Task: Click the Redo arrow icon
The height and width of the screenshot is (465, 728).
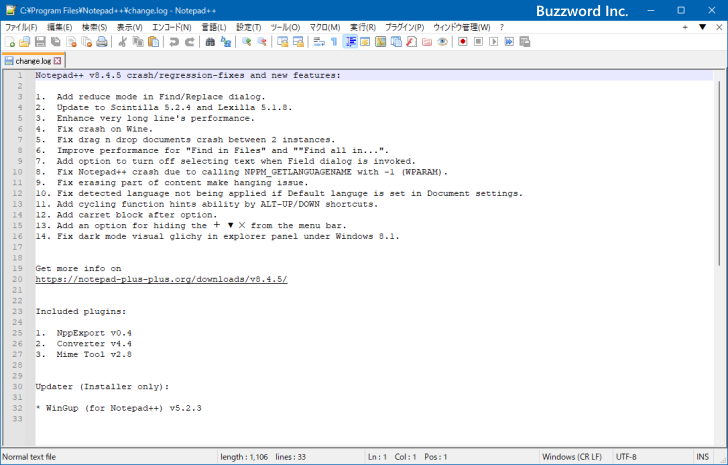Action: tap(189, 42)
